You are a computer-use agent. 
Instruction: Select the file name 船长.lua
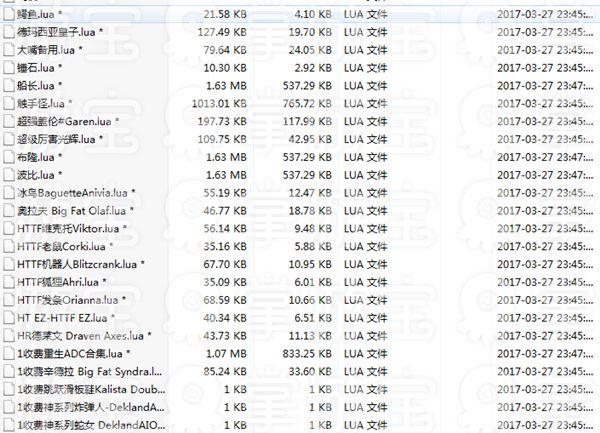36,86
